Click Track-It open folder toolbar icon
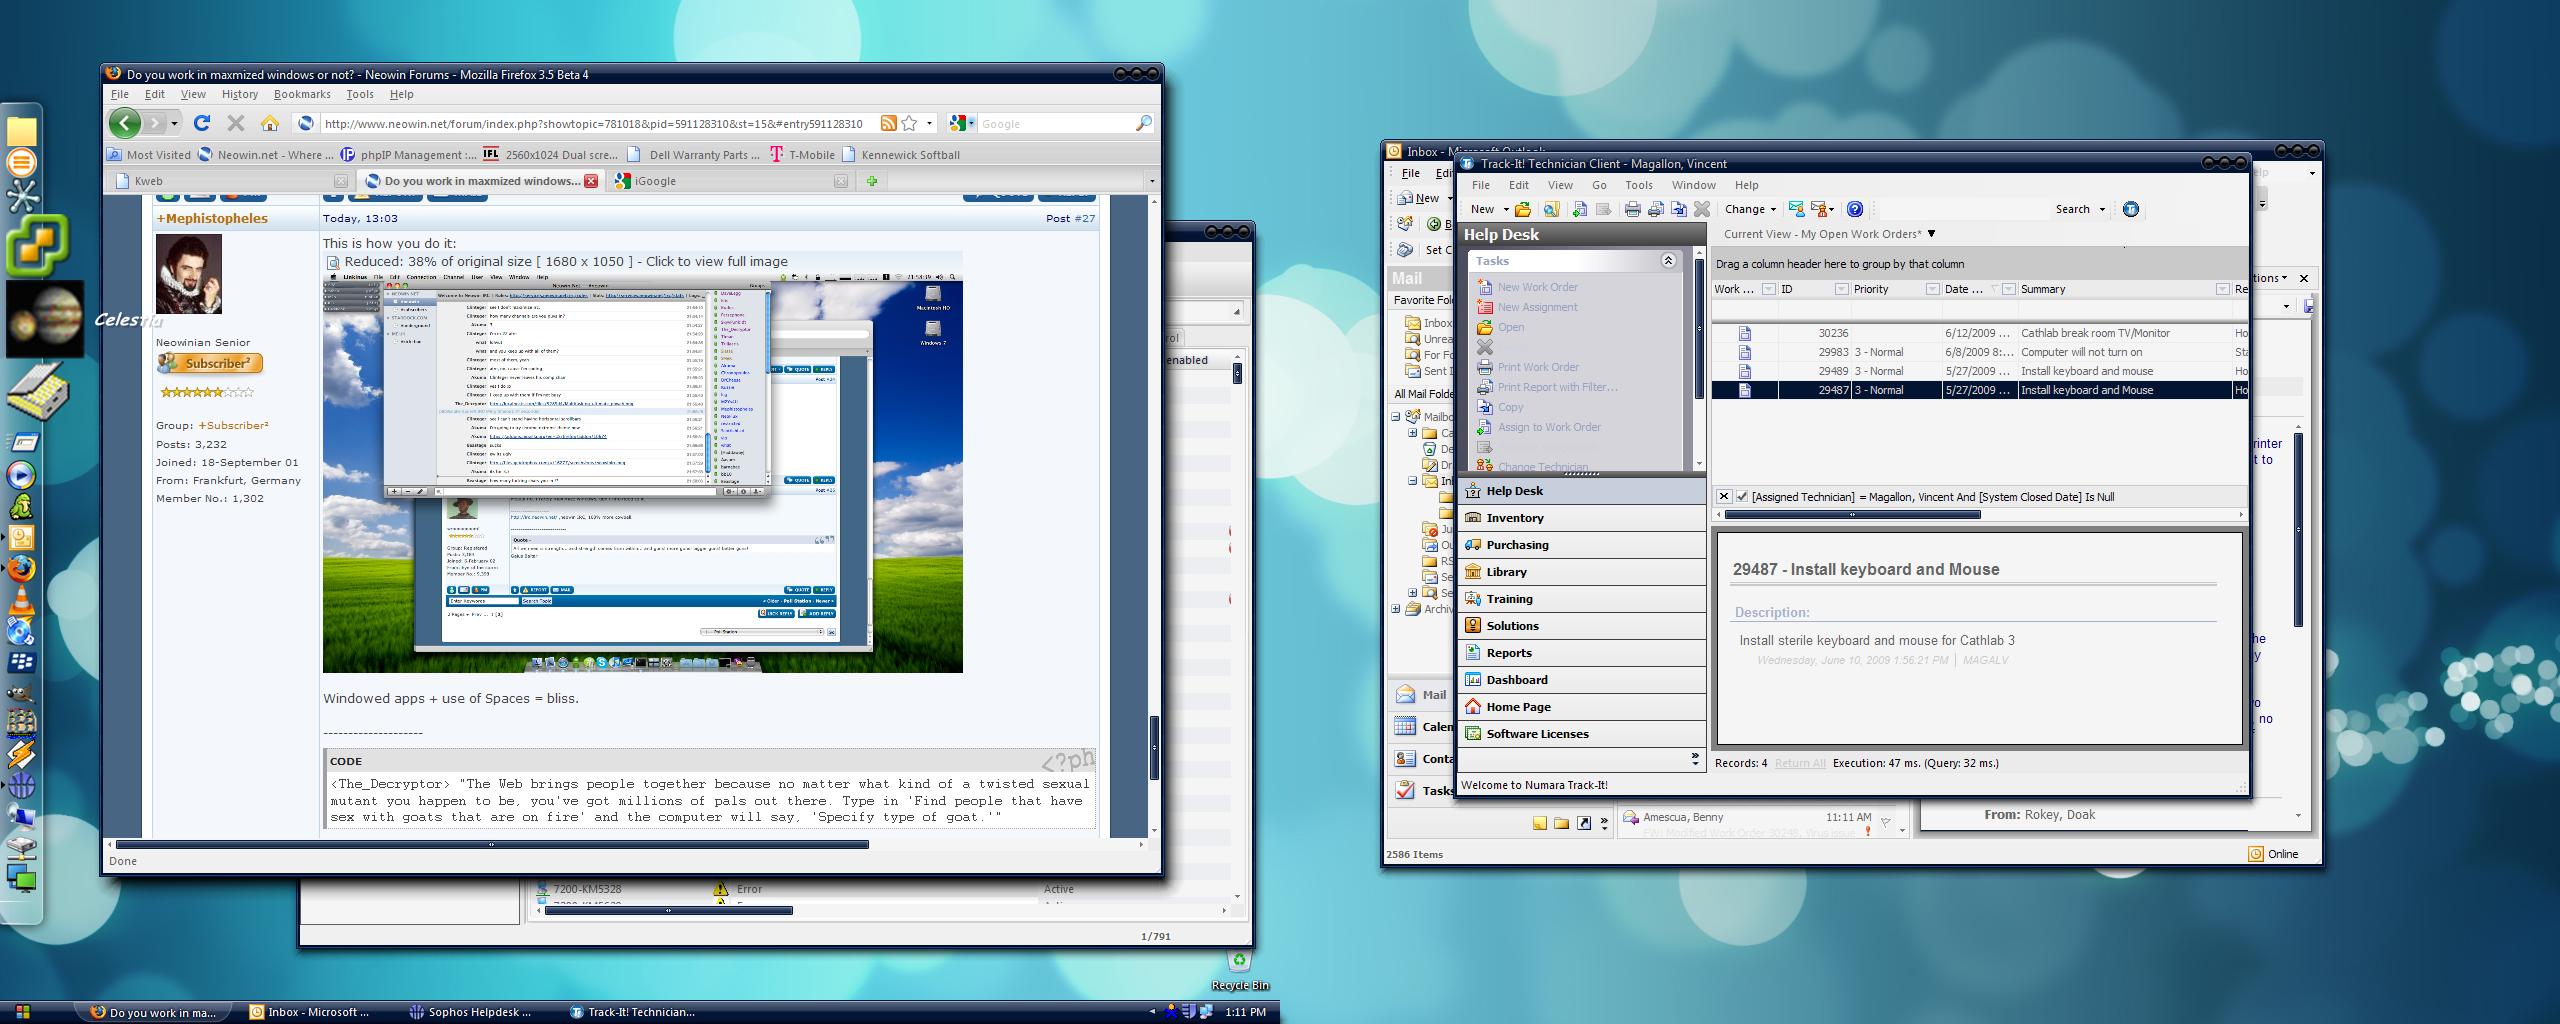The width and height of the screenshot is (2560, 1024). pyautogui.click(x=1523, y=209)
